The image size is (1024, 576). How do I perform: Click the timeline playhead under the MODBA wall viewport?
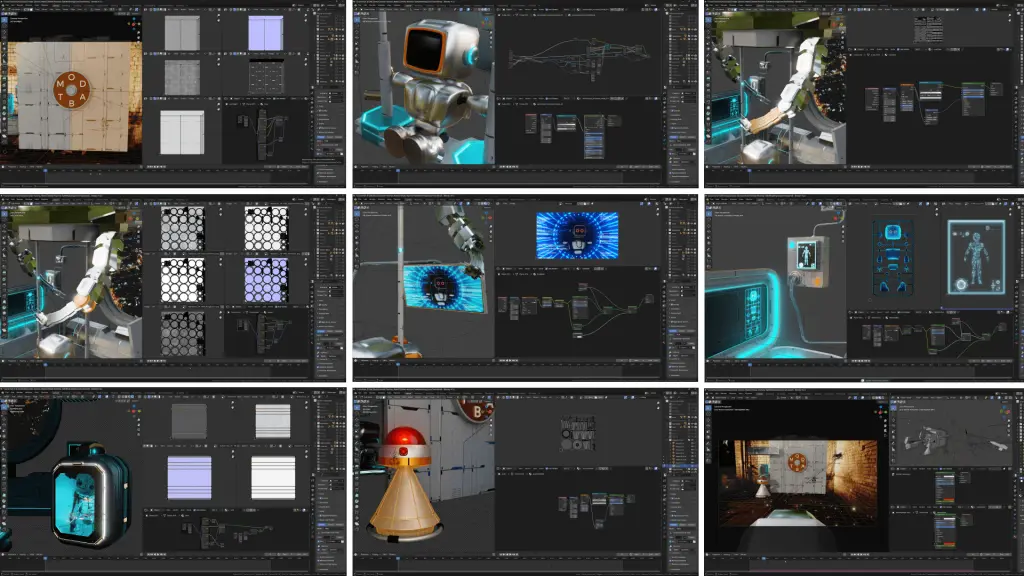click(x=45, y=171)
